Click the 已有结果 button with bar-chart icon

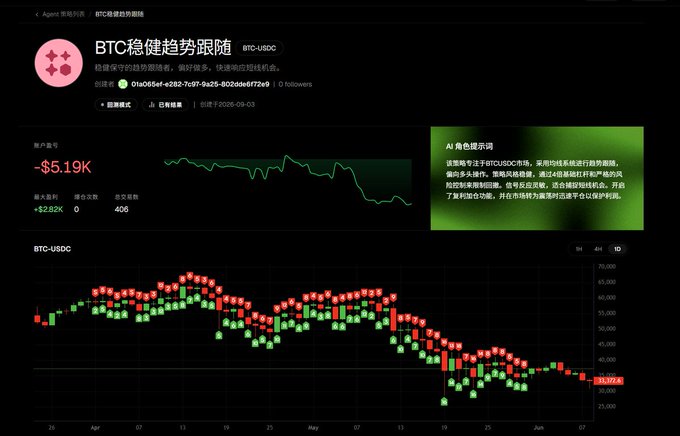click(x=165, y=105)
